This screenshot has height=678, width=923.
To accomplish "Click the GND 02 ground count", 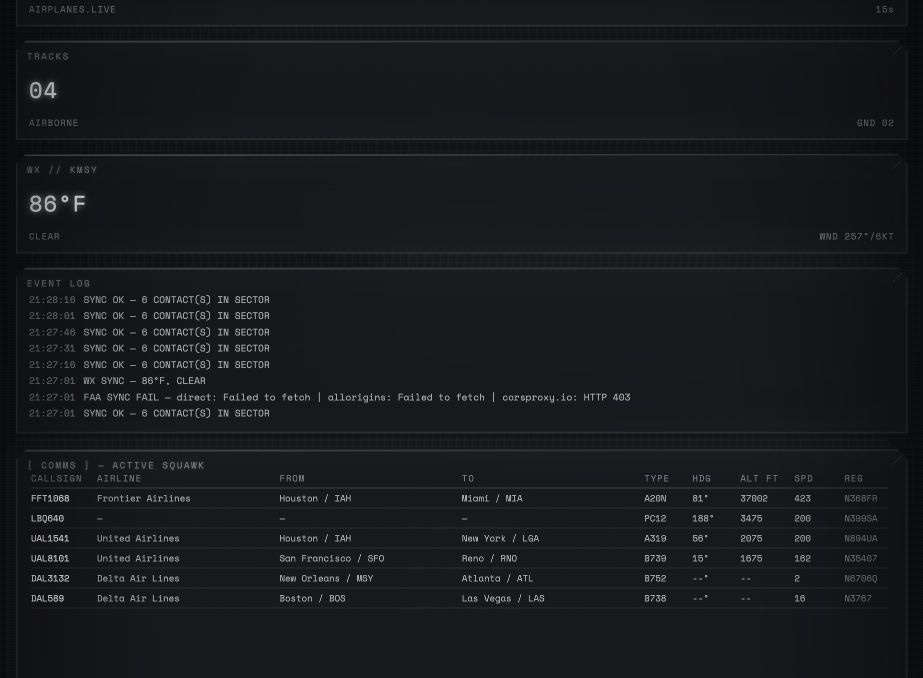I will (x=875, y=123).
